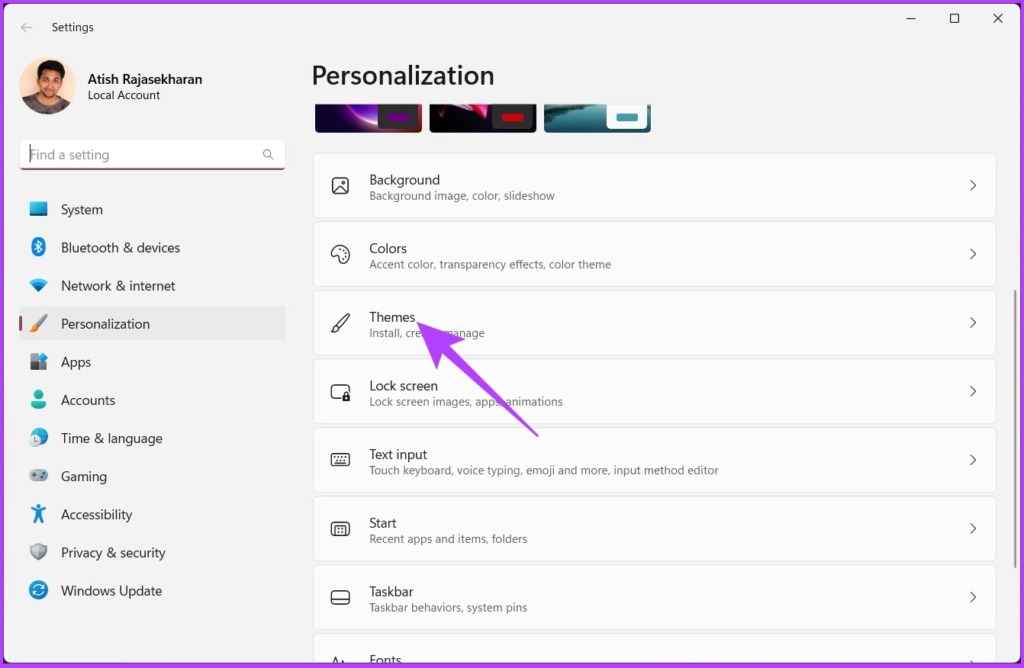The height and width of the screenshot is (668, 1024).
Task: Select Network & internet
Action: point(152,285)
